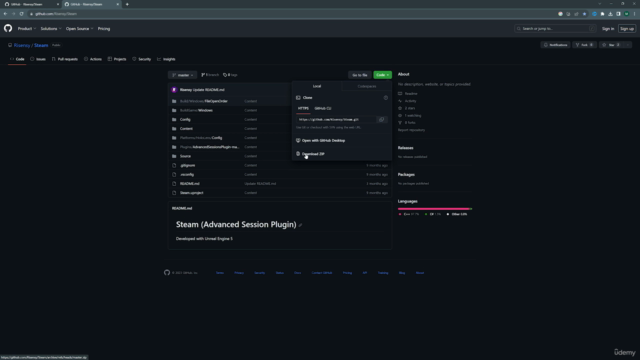Image resolution: width=640 pixels, height=360 pixels.
Task: Go back in browser toolbar
Action: 5,13
